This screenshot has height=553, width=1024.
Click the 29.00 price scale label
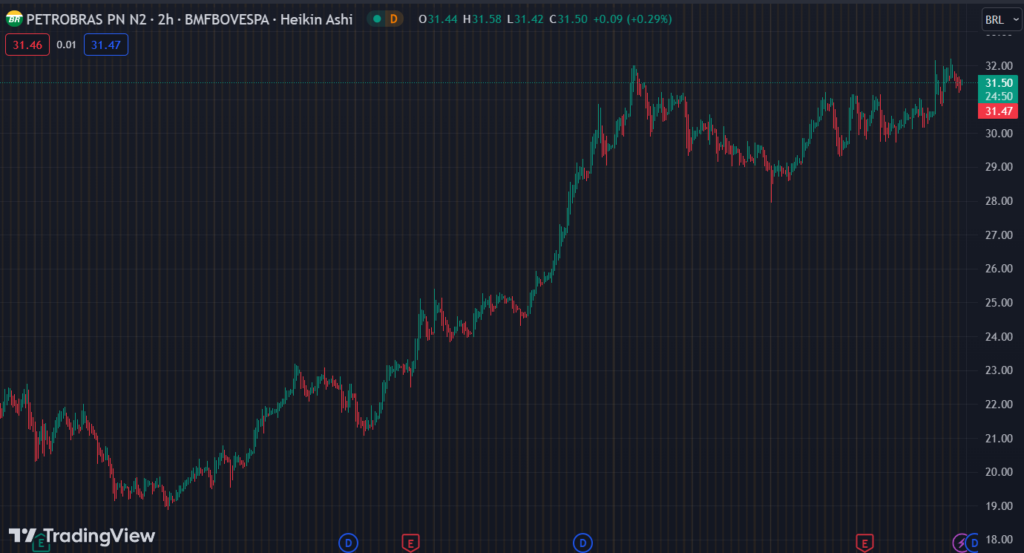pos(999,167)
